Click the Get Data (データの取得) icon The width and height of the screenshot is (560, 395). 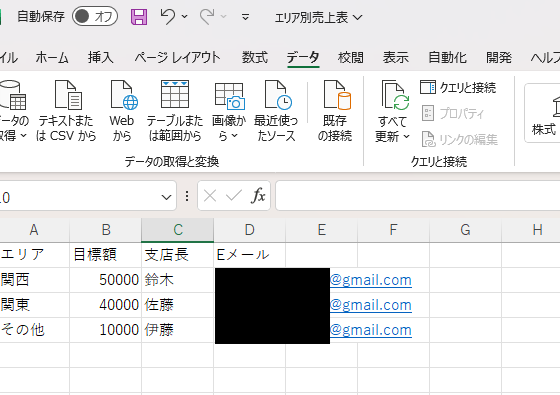point(13,95)
